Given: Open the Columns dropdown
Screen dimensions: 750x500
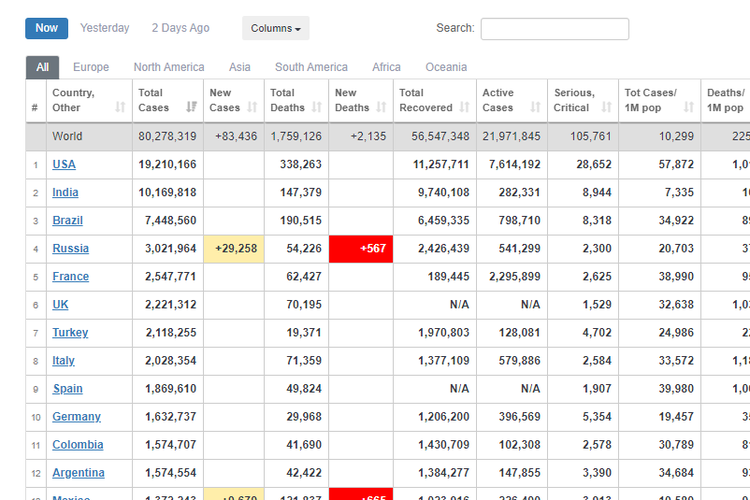Looking at the screenshot, I should point(276,28).
